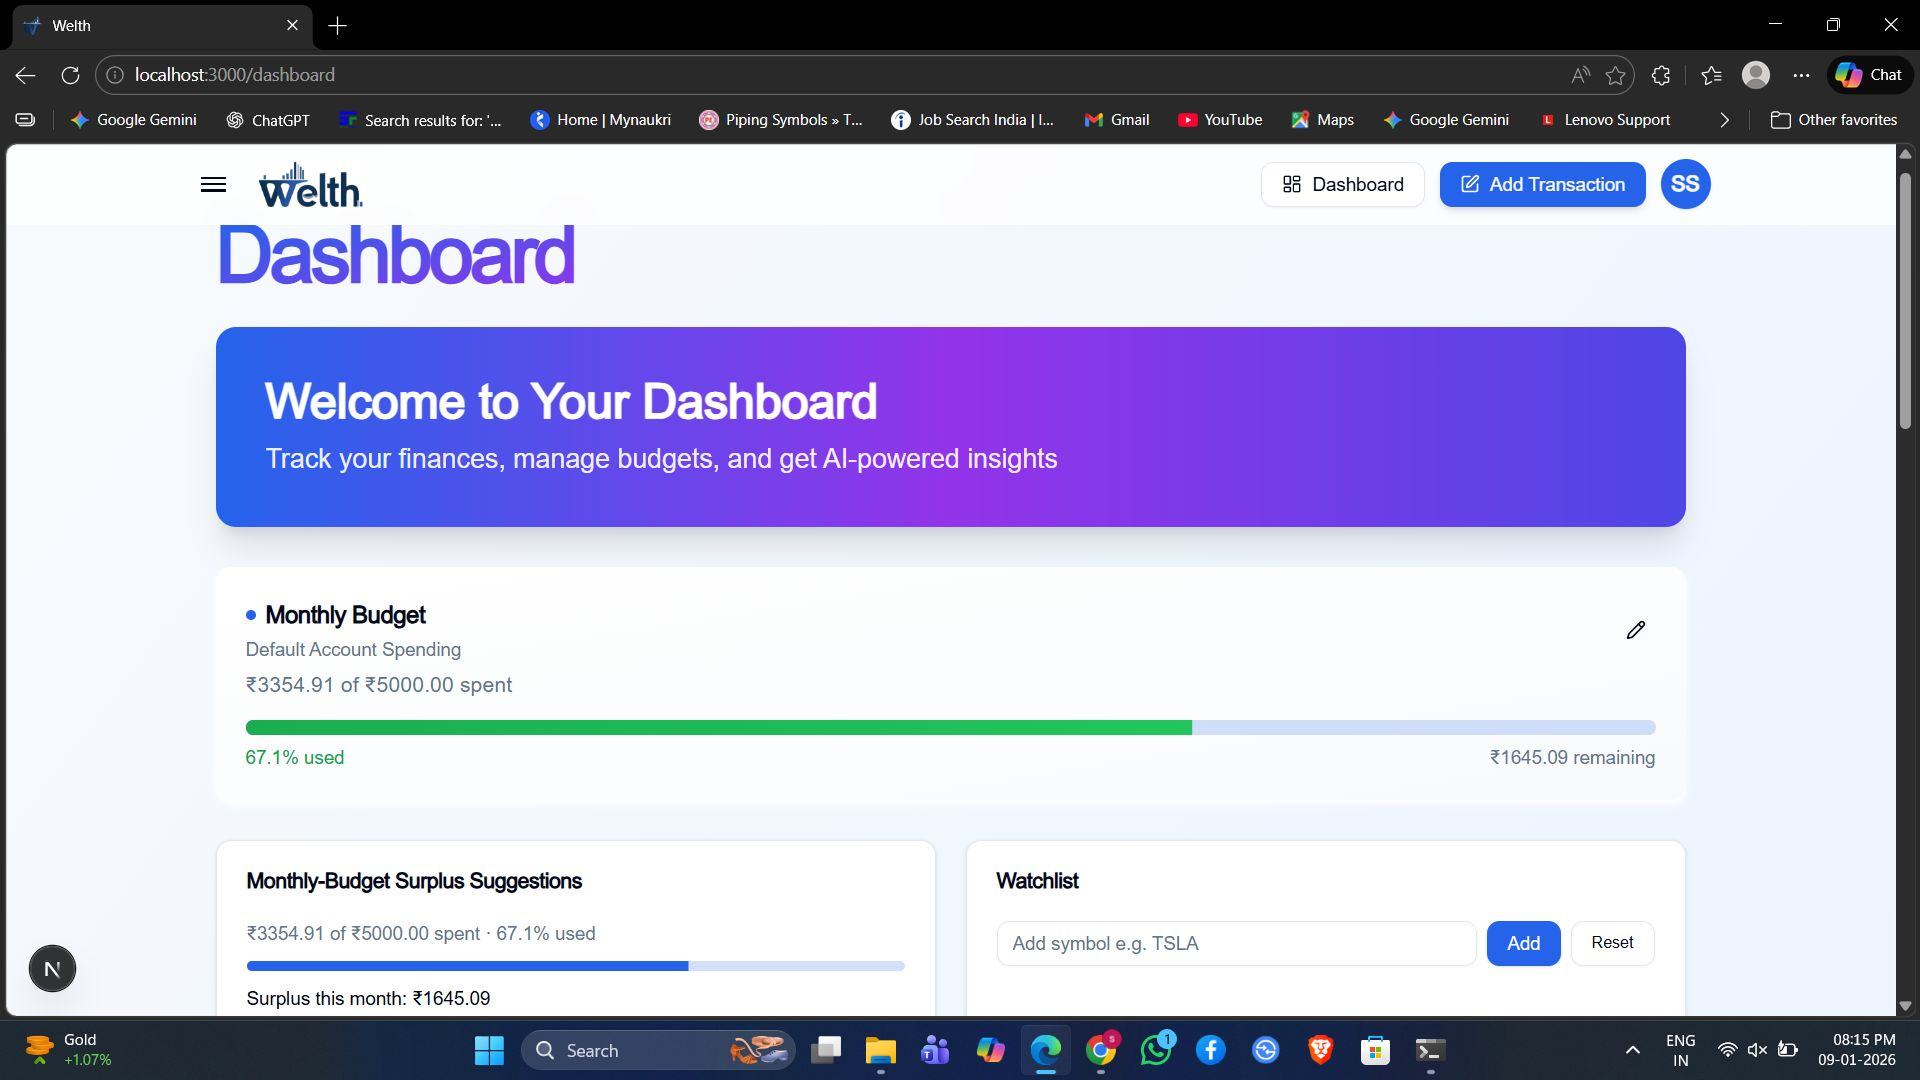Focus the Add symbol input field

[x=1236, y=943]
